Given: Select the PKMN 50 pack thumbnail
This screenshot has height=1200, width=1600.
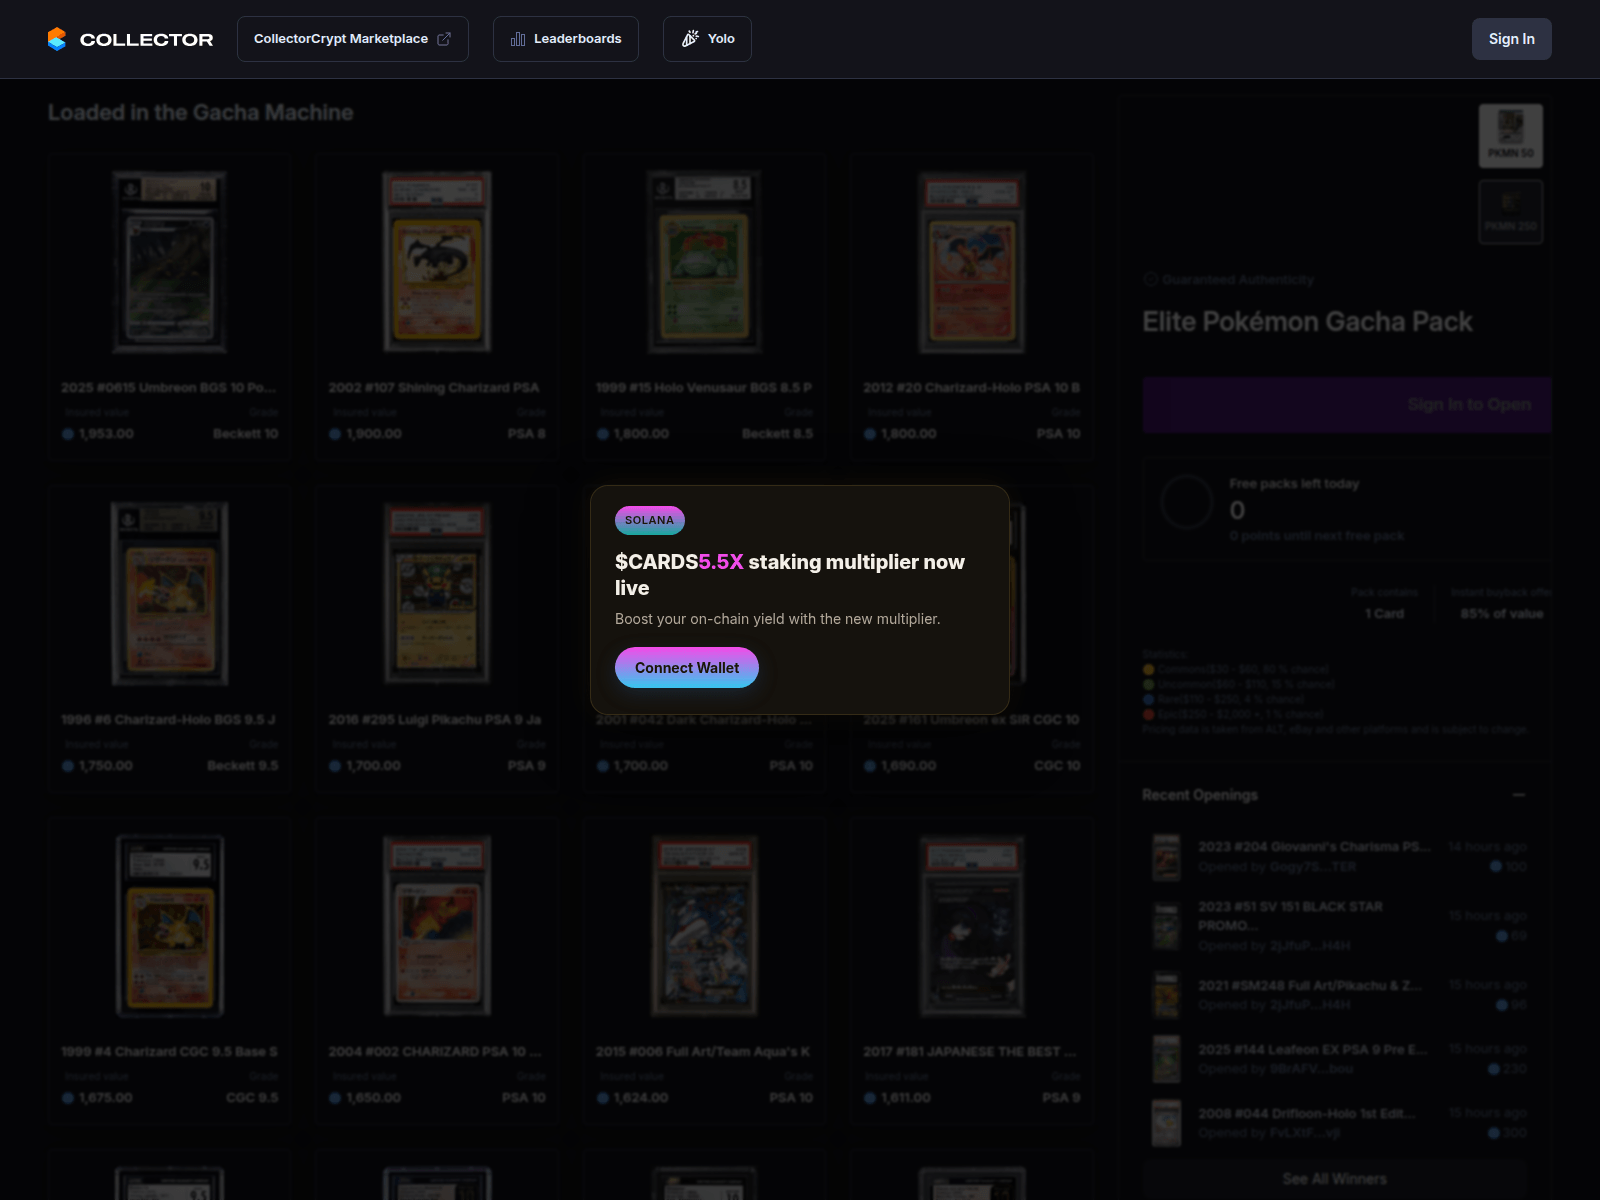Looking at the screenshot, I should click(x=1511, y=136).
